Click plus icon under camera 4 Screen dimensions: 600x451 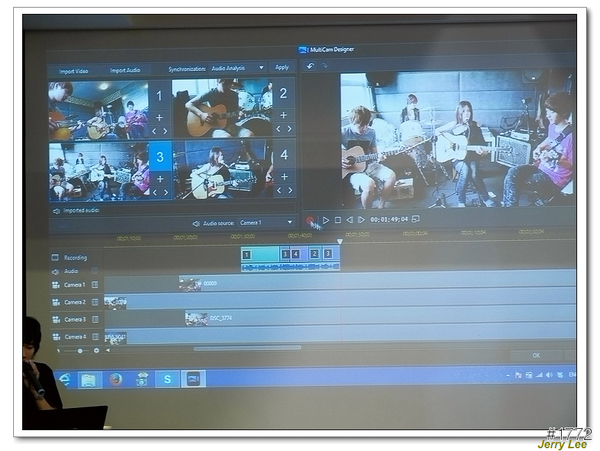pos(284,176)
